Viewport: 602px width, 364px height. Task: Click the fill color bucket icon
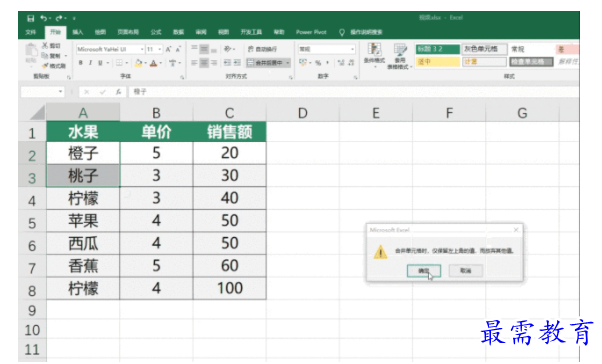(x=139, y=63)
